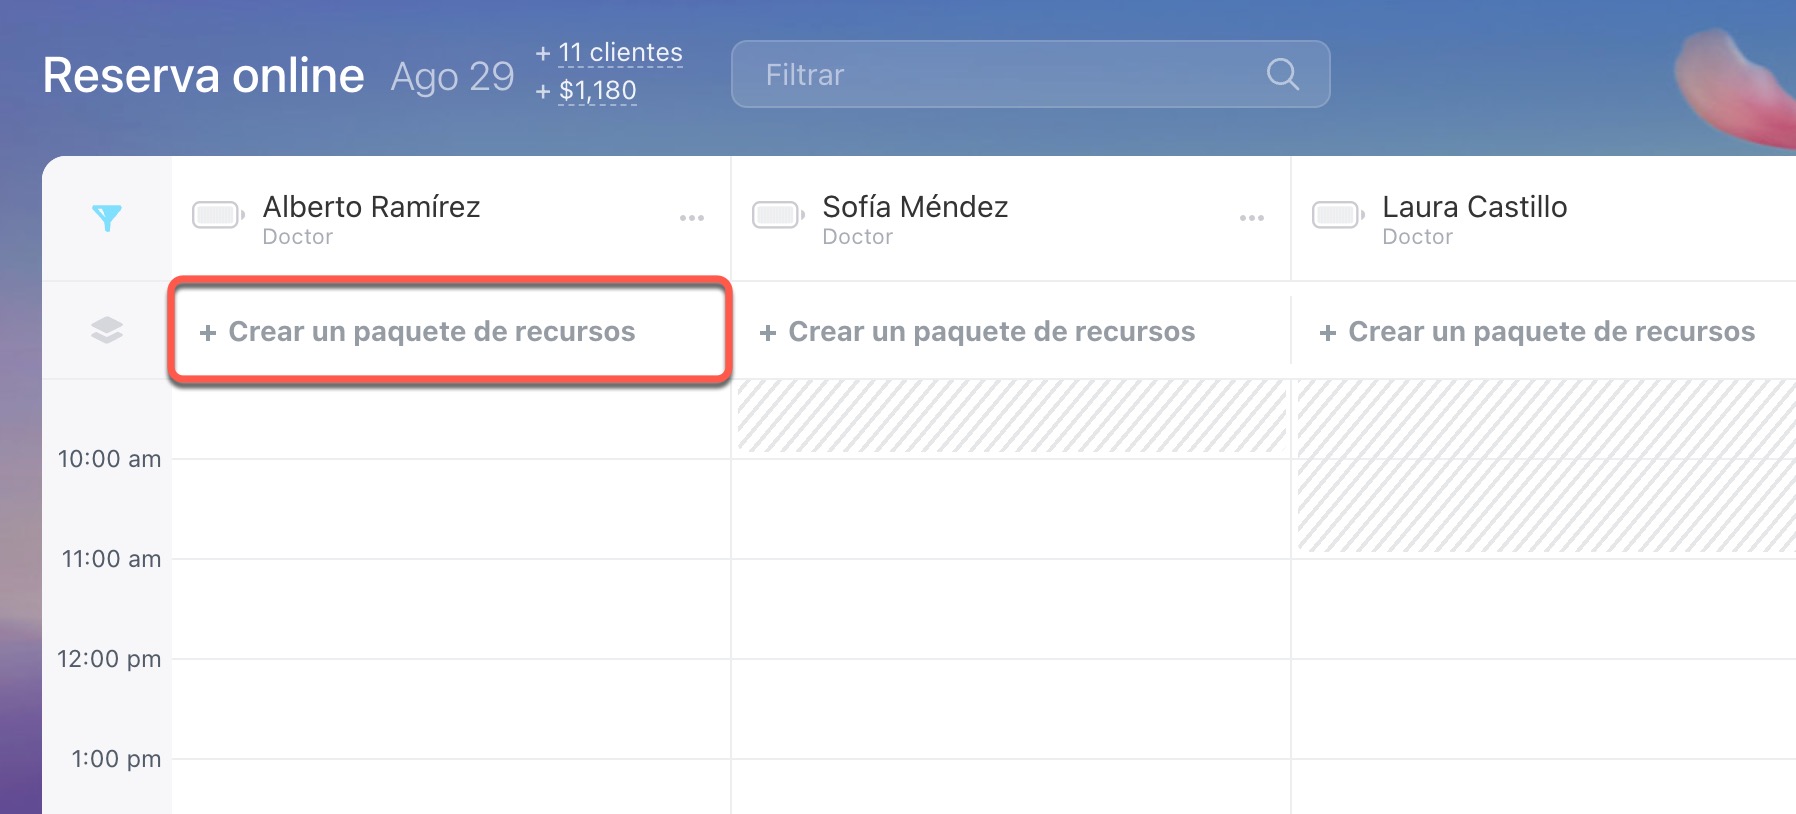Viewport: 1796px width, 814px height.
Task: Select the Alberto Ramírez column header name
Action: click(x=371, y=207)
